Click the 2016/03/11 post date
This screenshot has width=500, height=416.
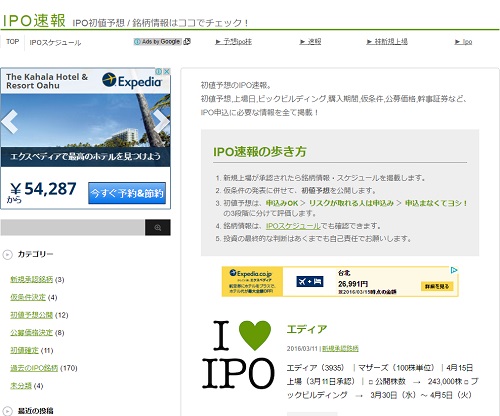(302, 349)
